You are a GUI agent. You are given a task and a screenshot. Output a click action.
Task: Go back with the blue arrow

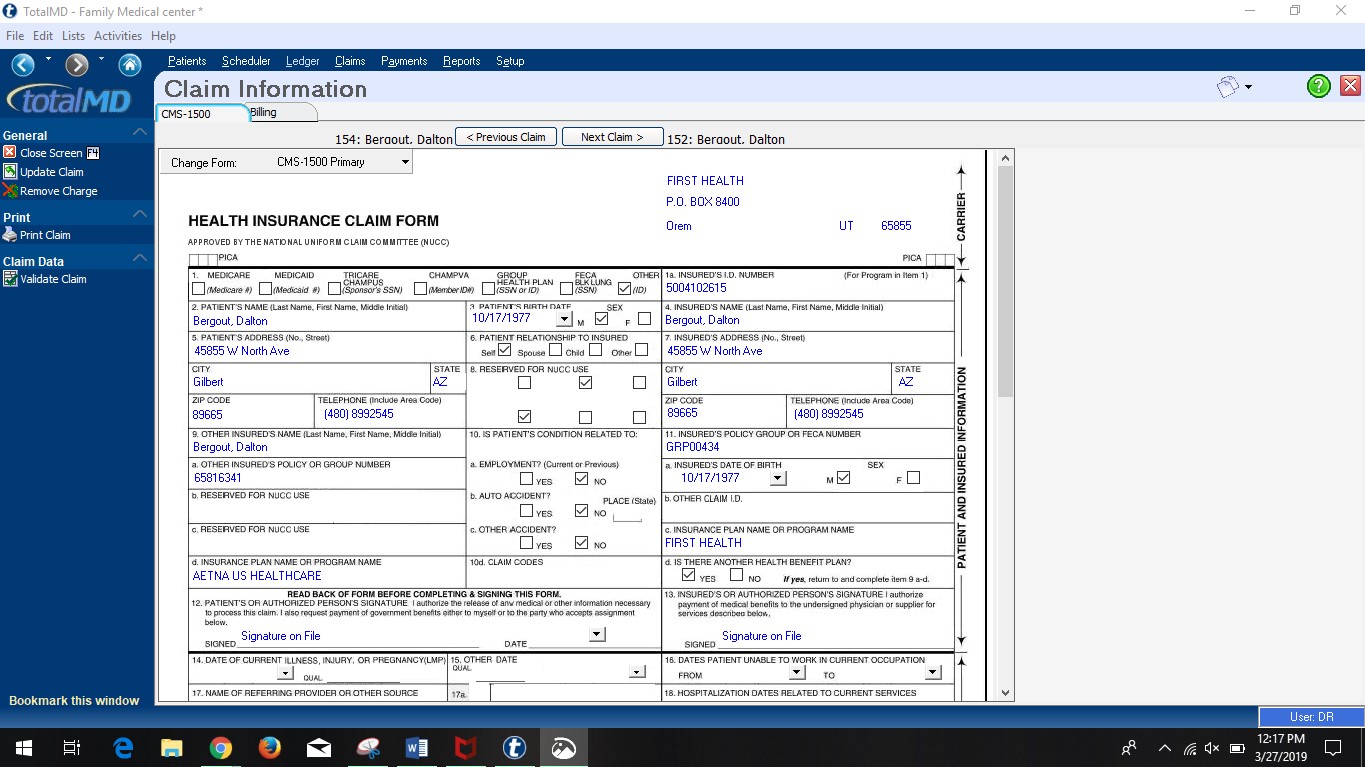click(x=23, y=65)
